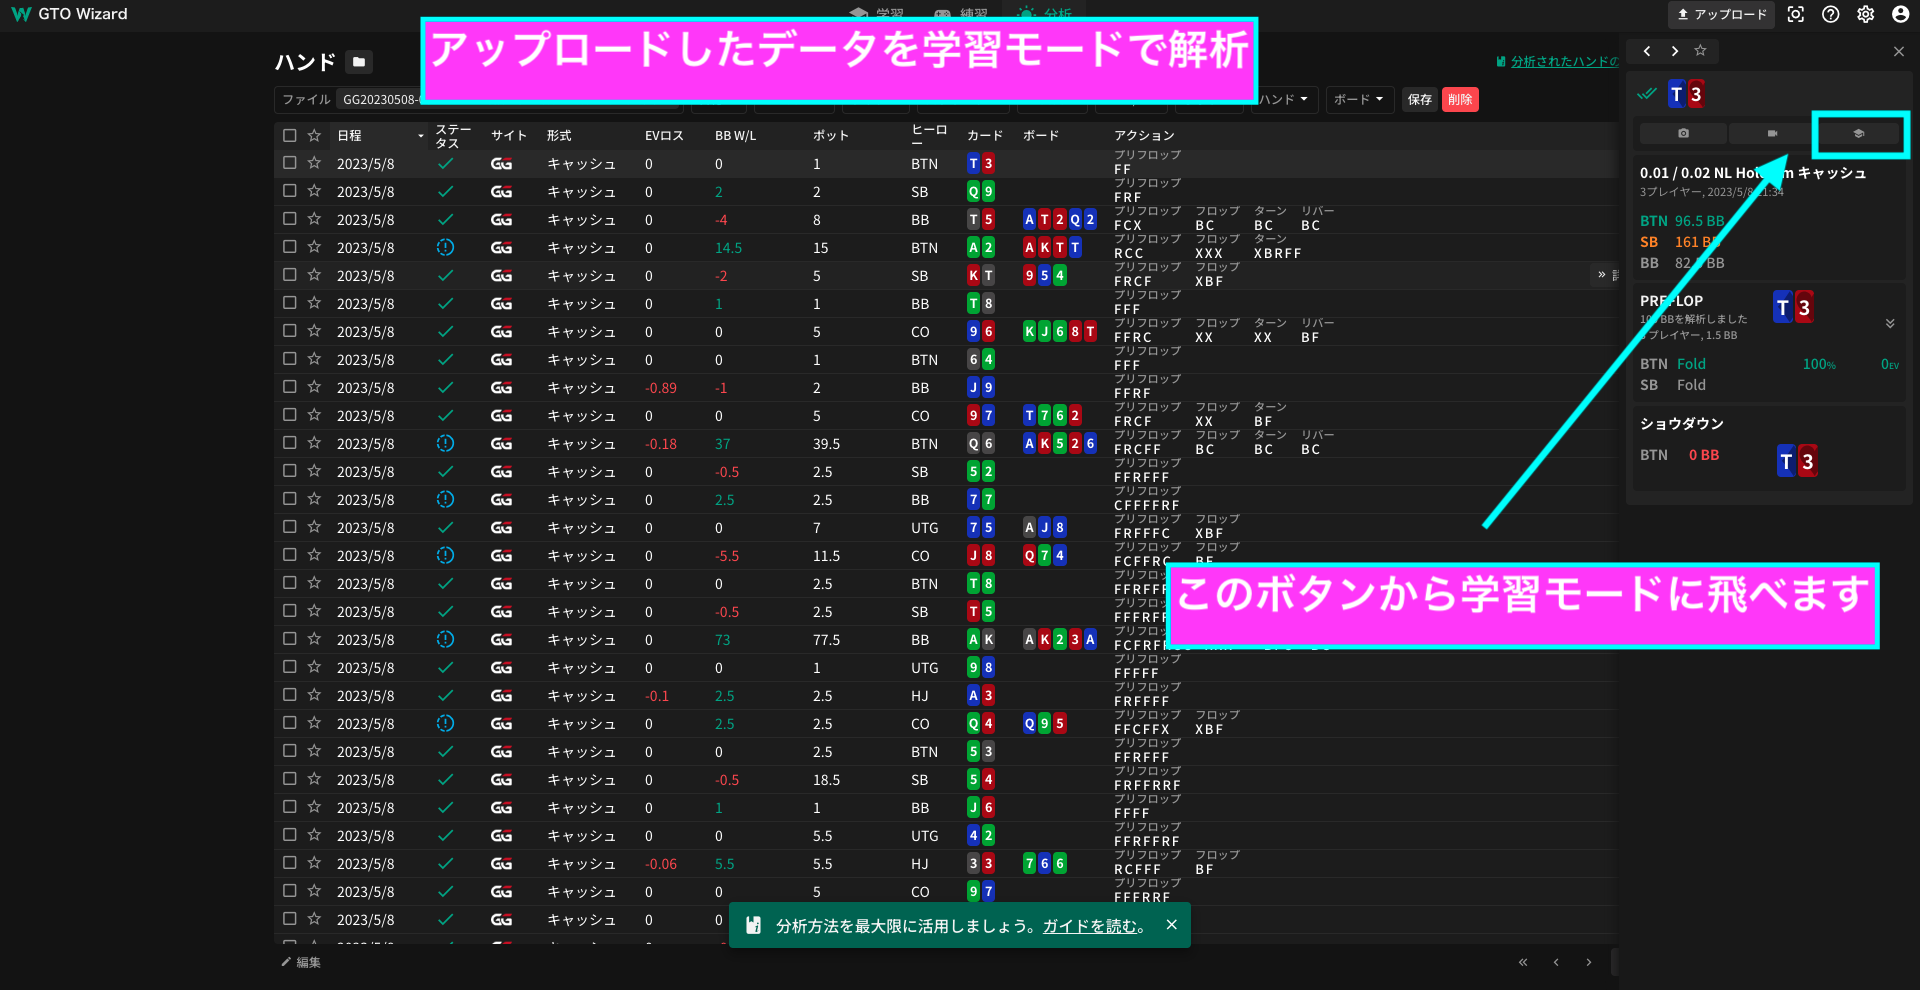The height and width of the screenshot is (990, 1920).
Task: Open the GTO Wizard logo home
Action: pyautogui.click(x=69, y=14)
